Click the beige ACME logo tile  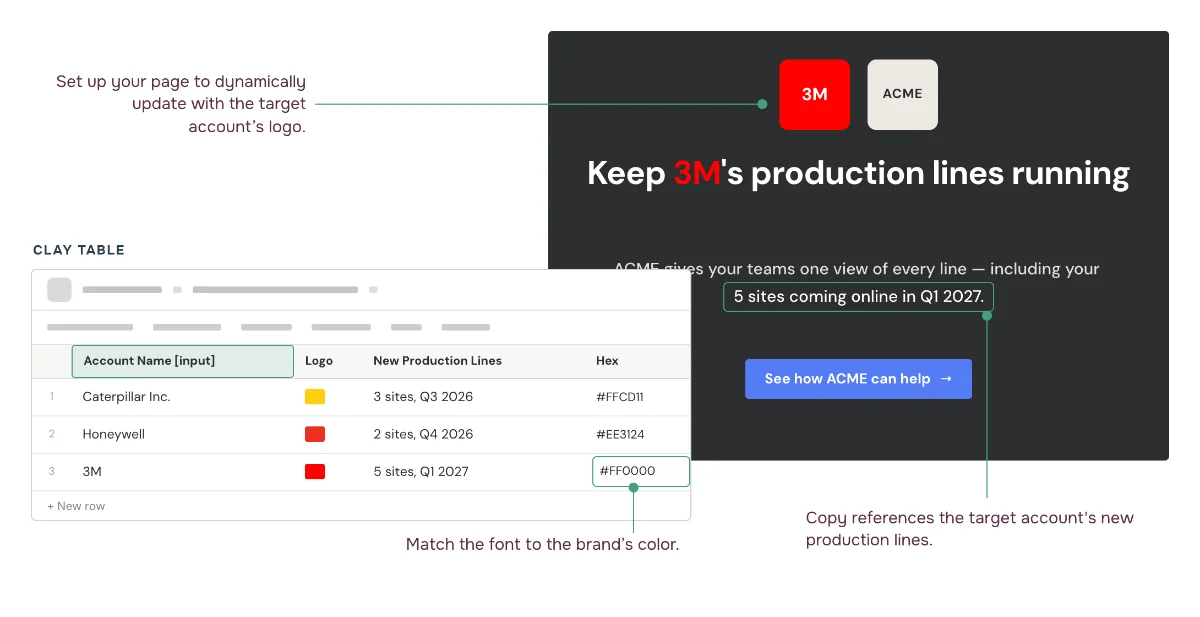[x=902, y=94]
